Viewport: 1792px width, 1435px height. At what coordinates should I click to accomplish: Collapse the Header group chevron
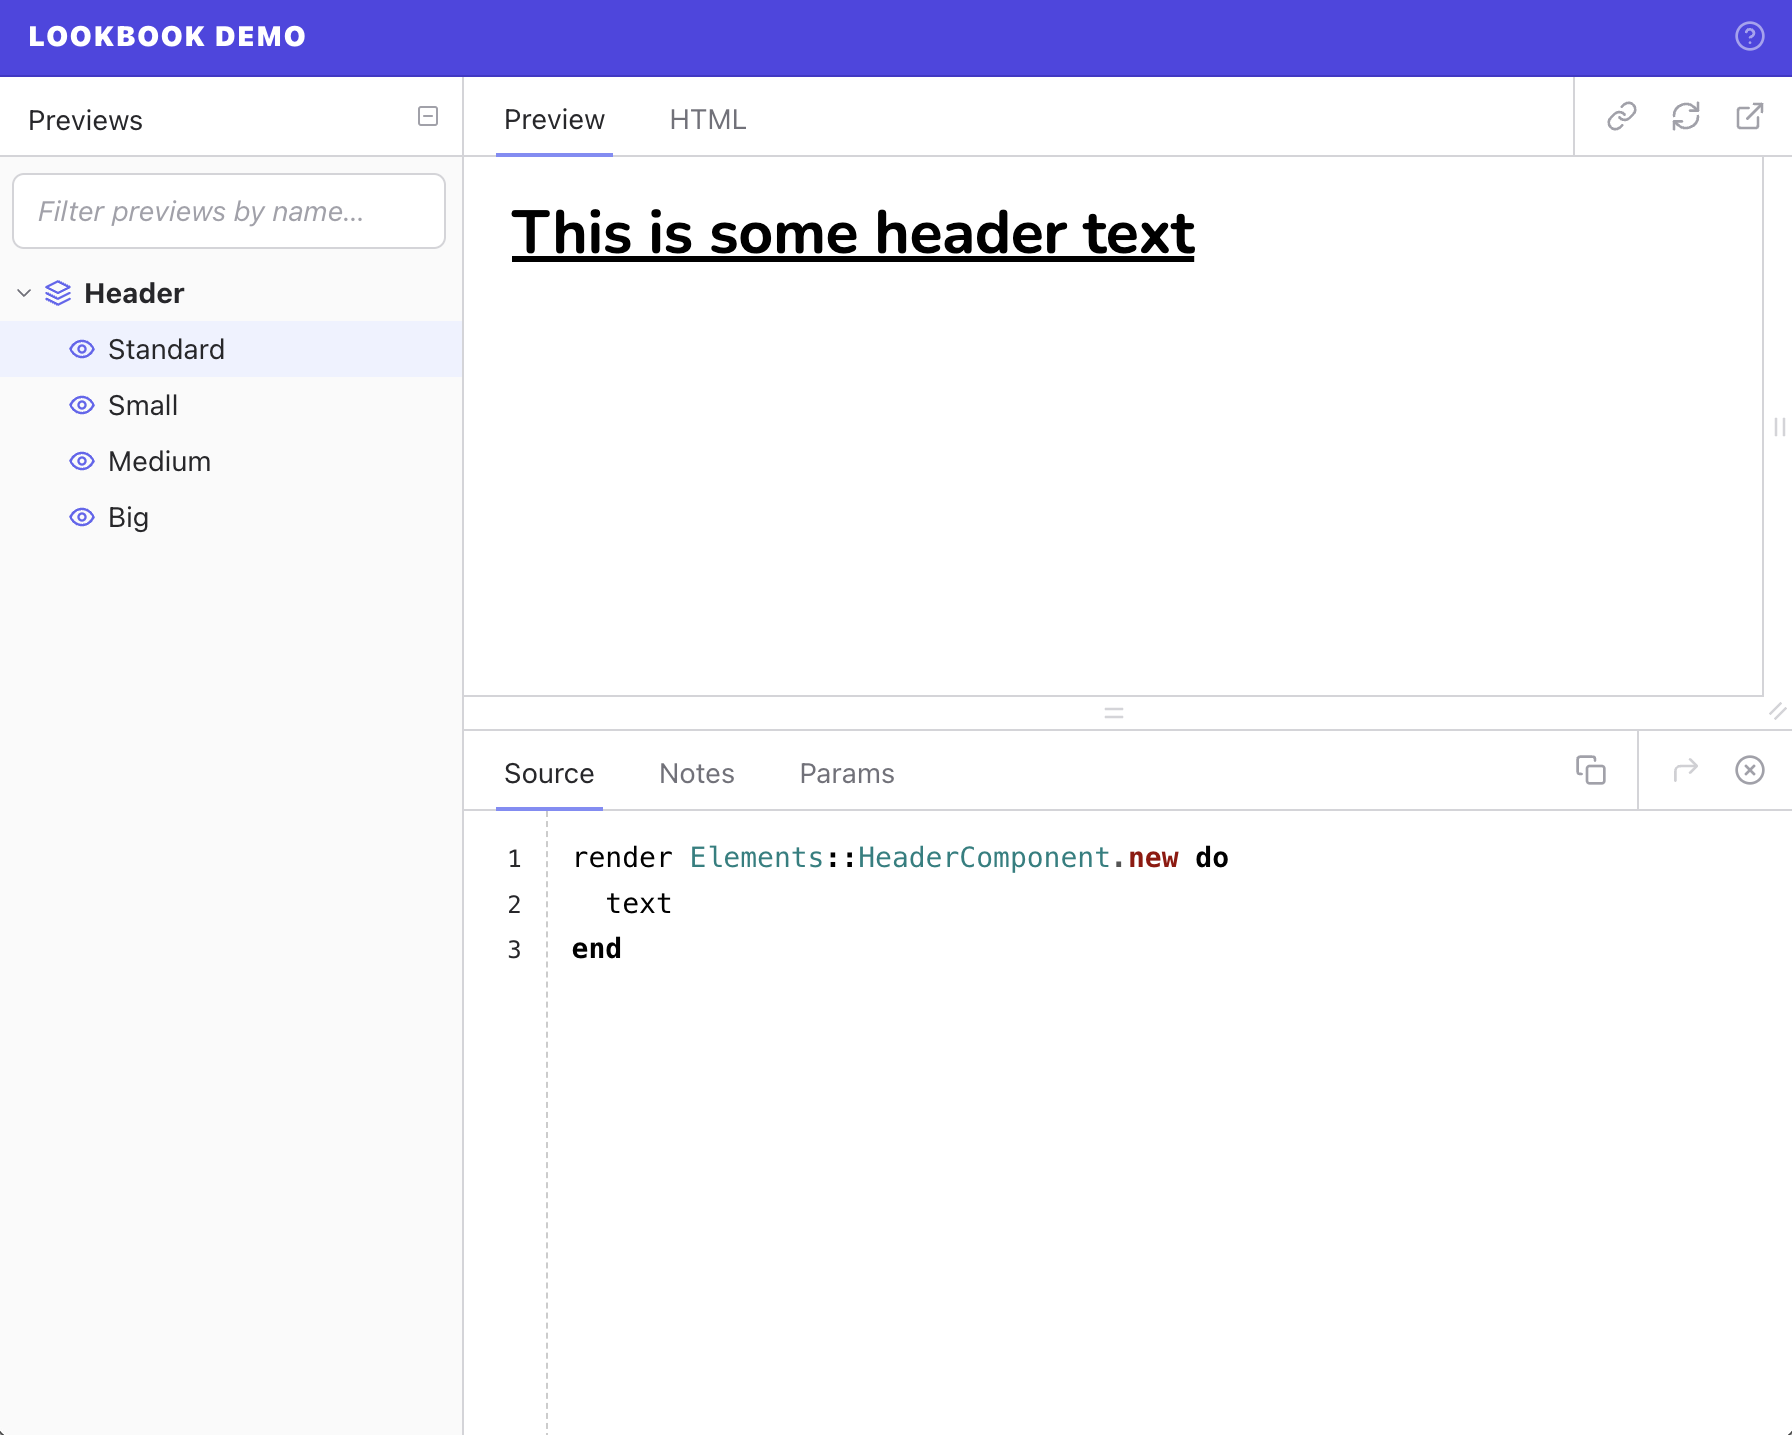pos(24,293)
